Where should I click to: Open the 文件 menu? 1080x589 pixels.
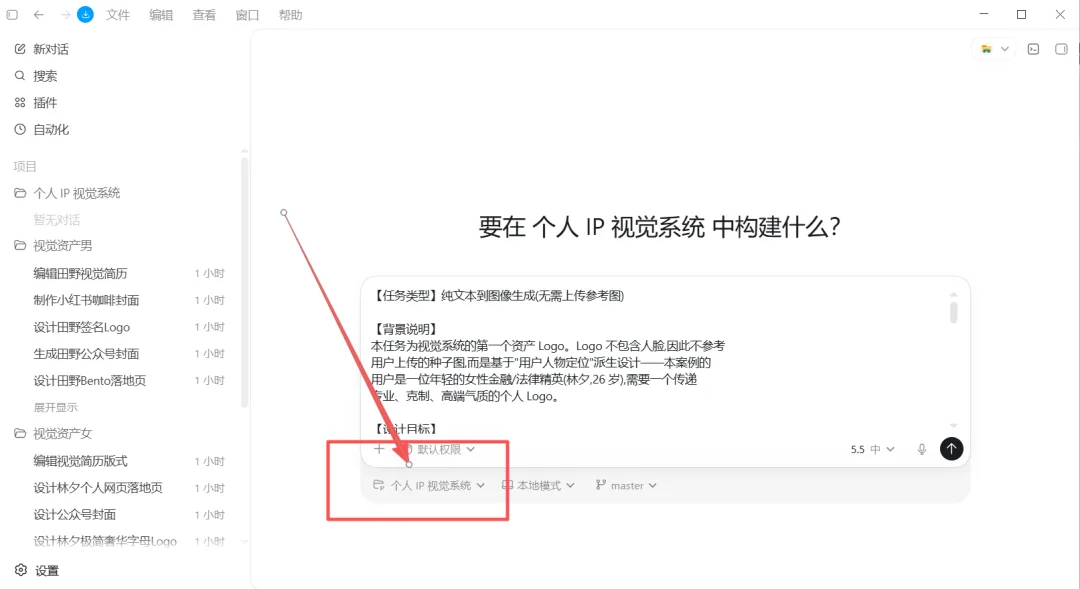point(118,15)
